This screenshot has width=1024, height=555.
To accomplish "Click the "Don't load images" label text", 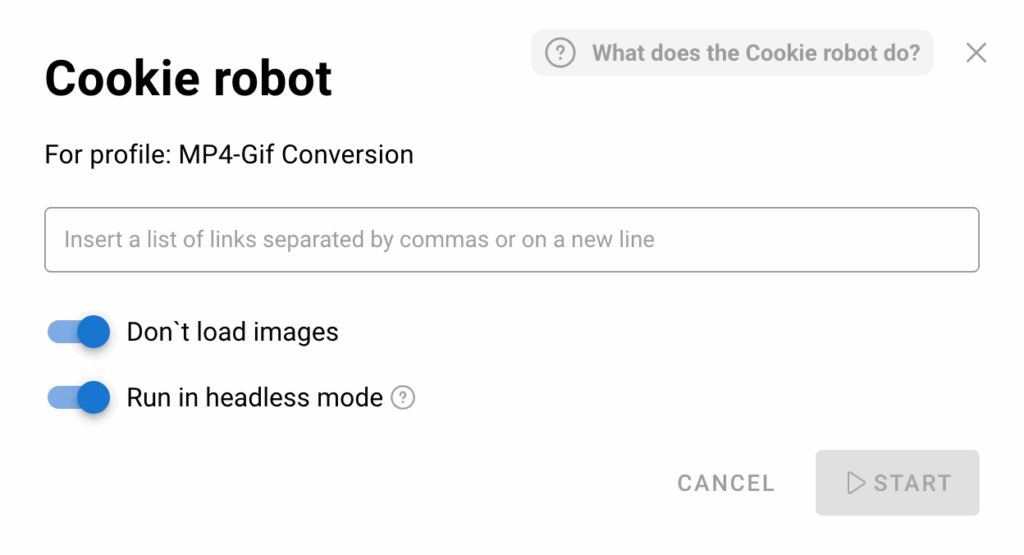I will coord(232,332).
